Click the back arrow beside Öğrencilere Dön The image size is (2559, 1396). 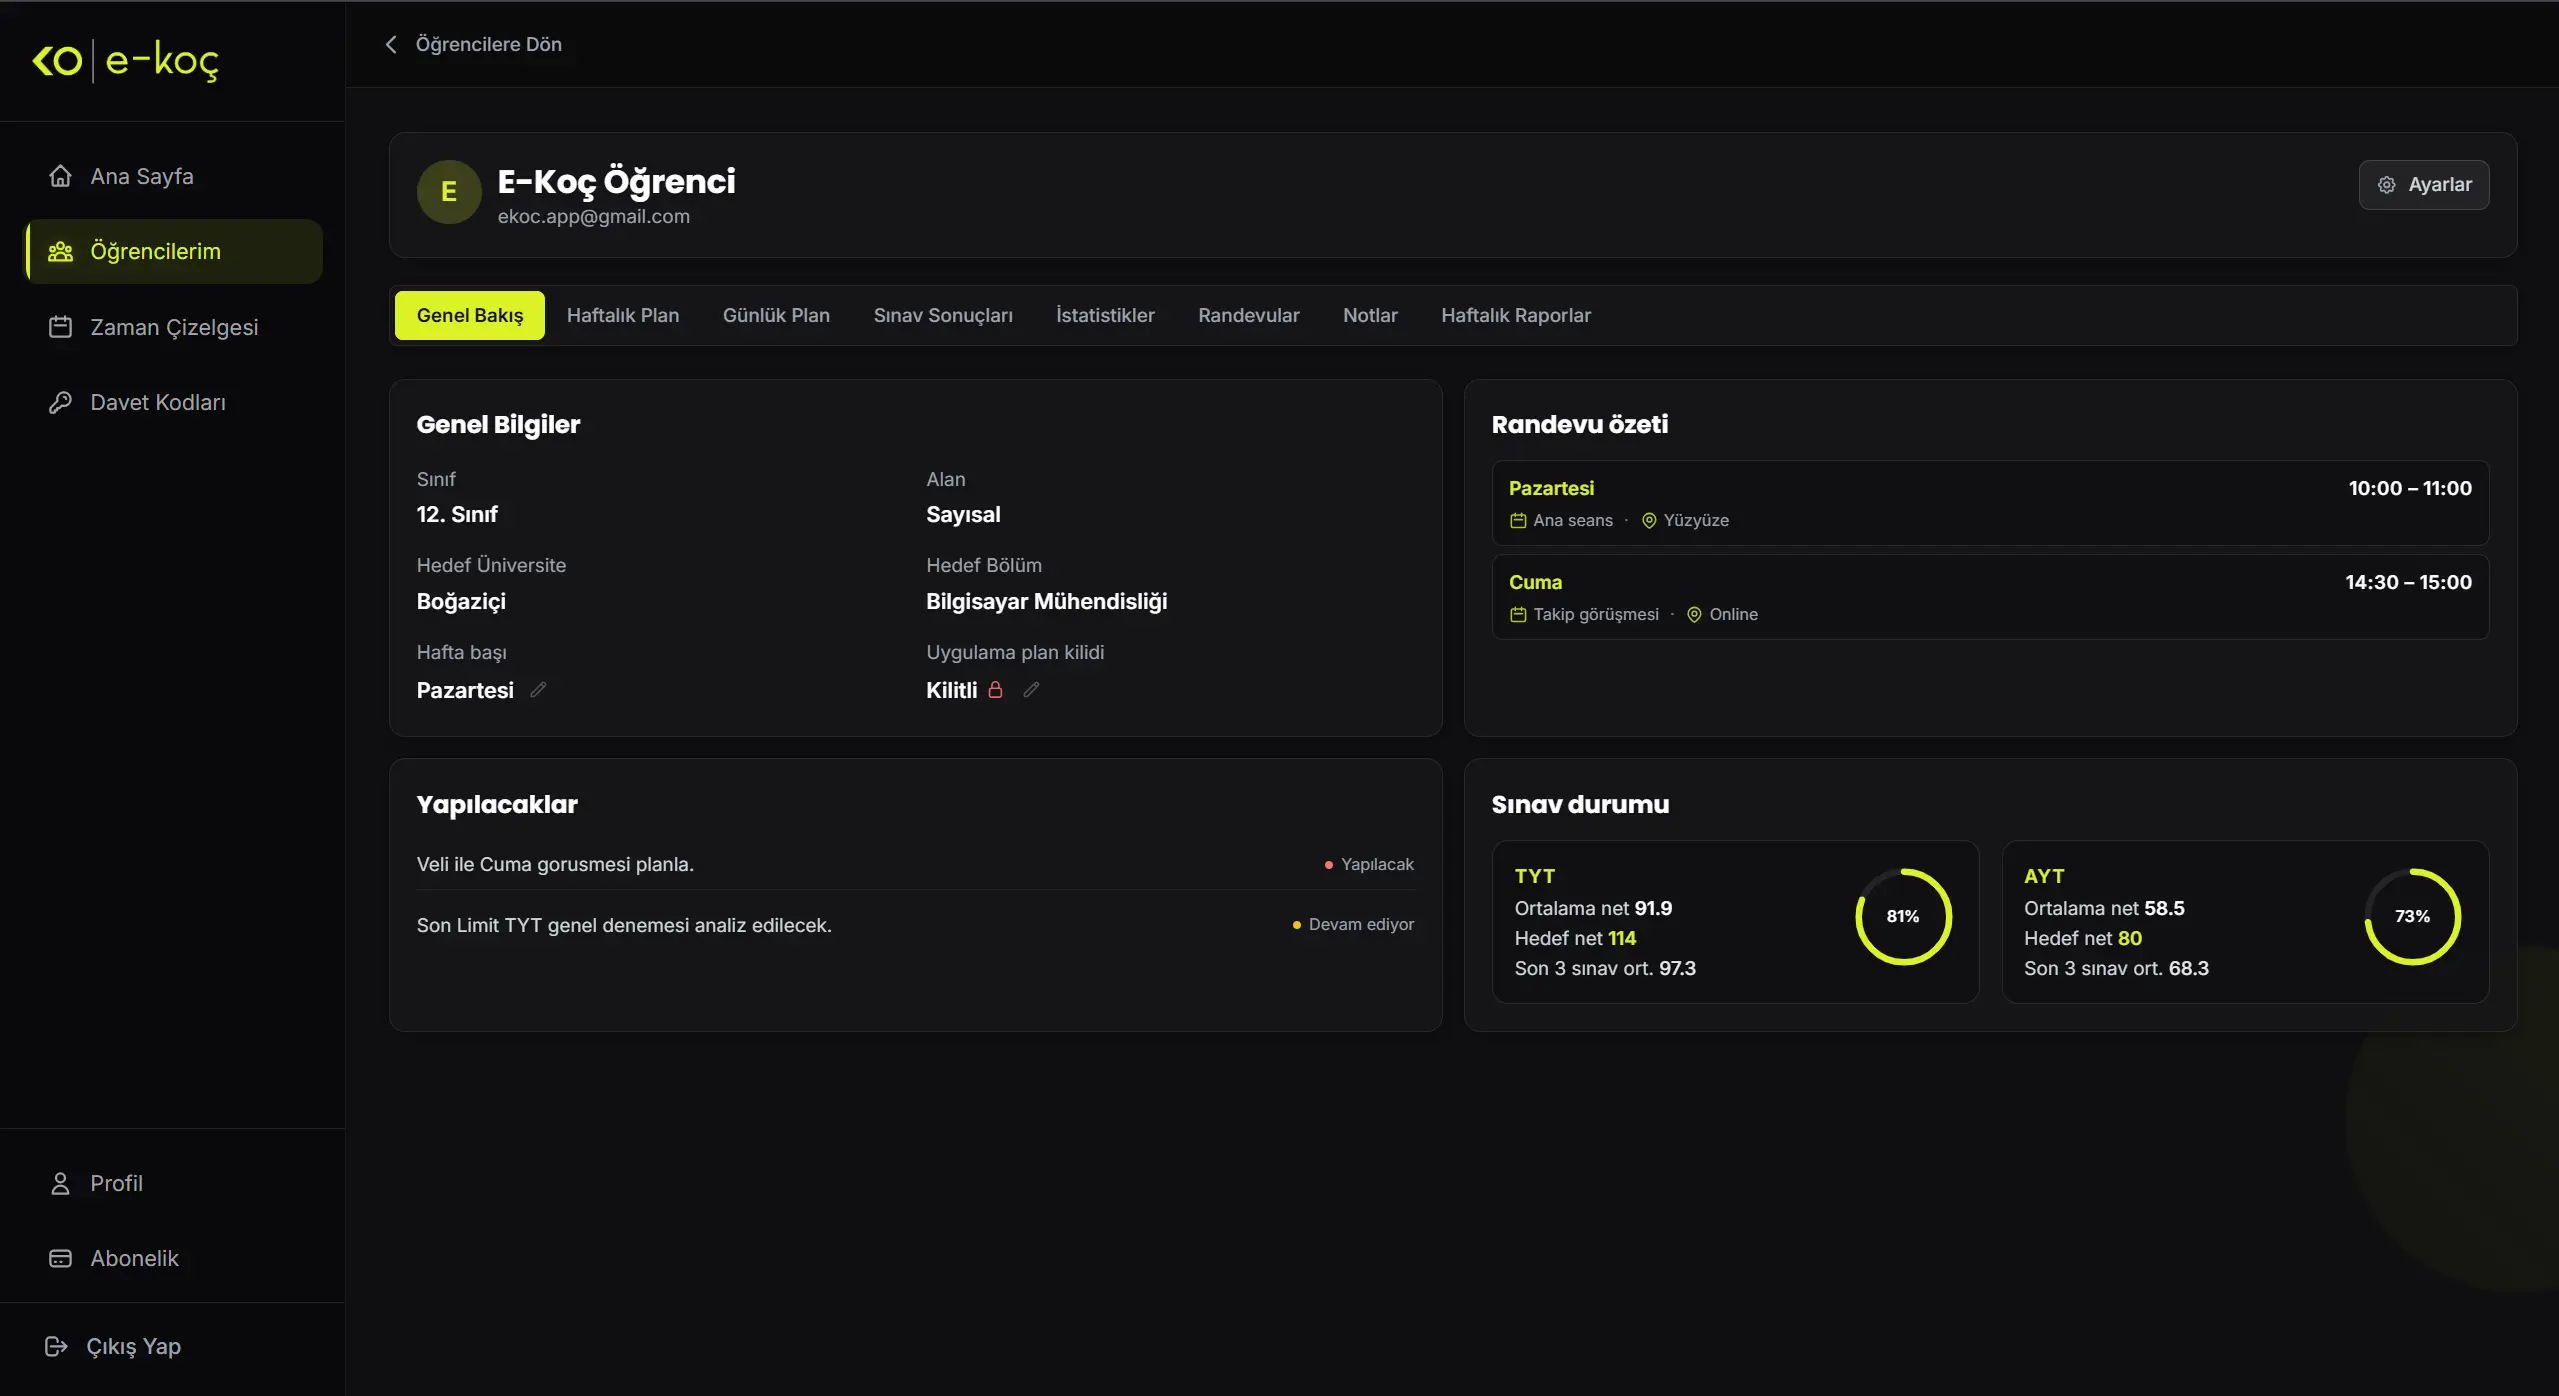(x=391, y=44)
